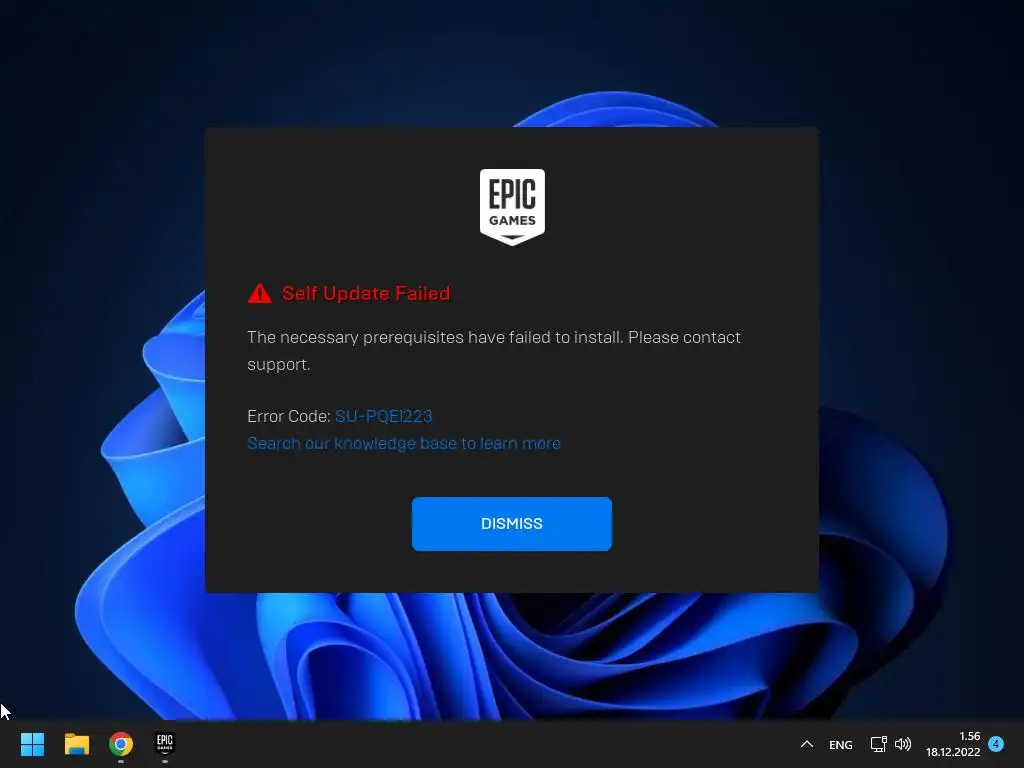Click the 'prerequisites have failed to install' message
The height and width of the screenshot is (768, 1024).
[494, 351]
